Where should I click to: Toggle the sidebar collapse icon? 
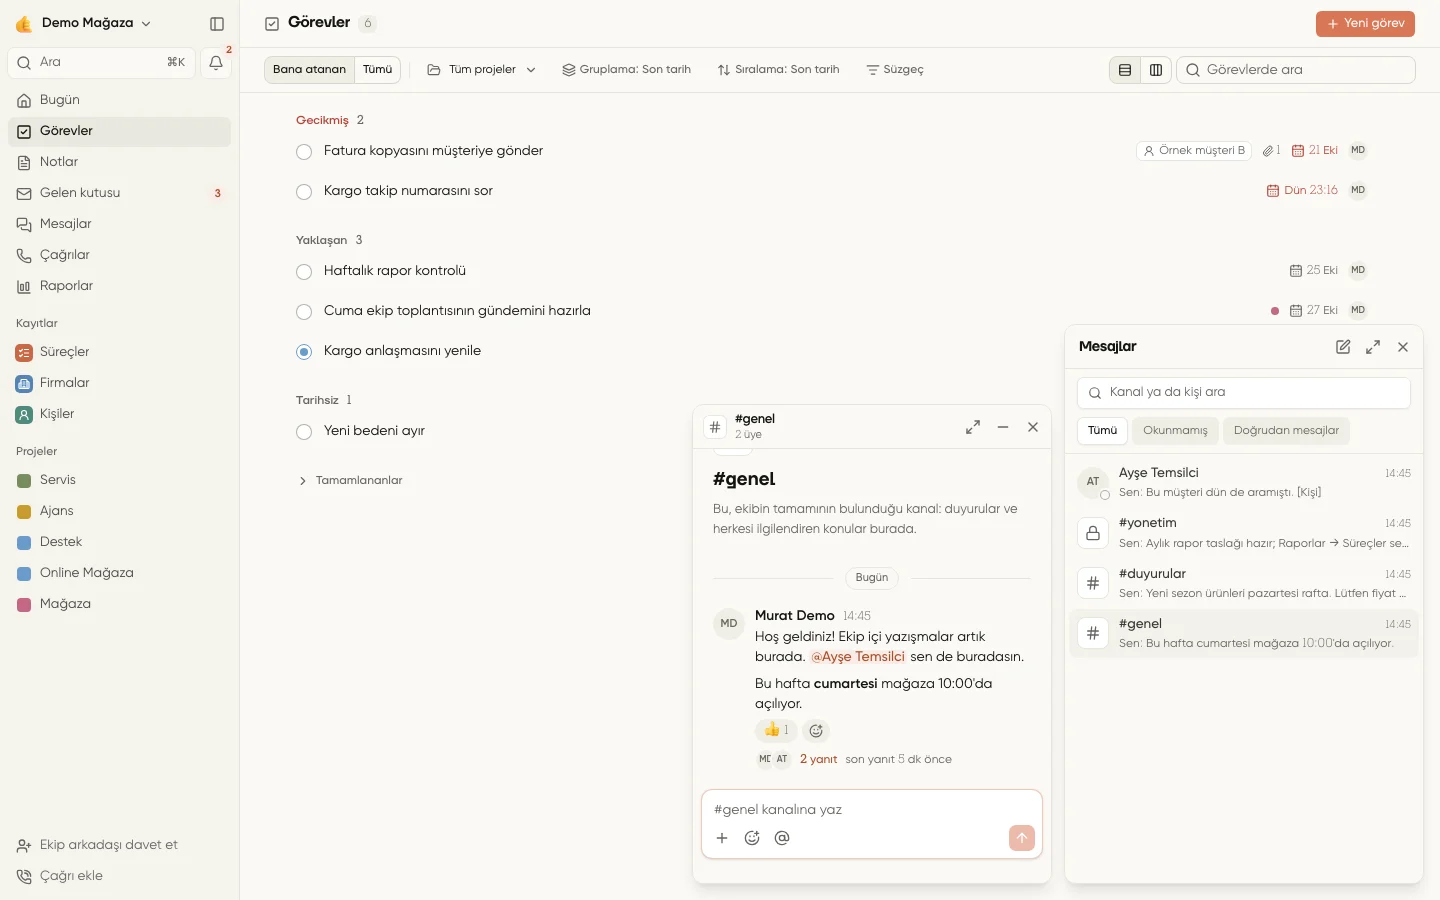coord(217,24)
